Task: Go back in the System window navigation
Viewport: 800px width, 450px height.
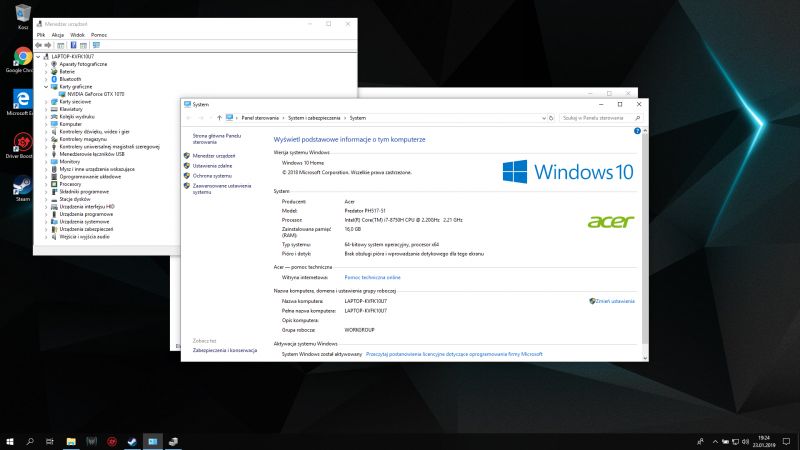Action: [188, 118]
